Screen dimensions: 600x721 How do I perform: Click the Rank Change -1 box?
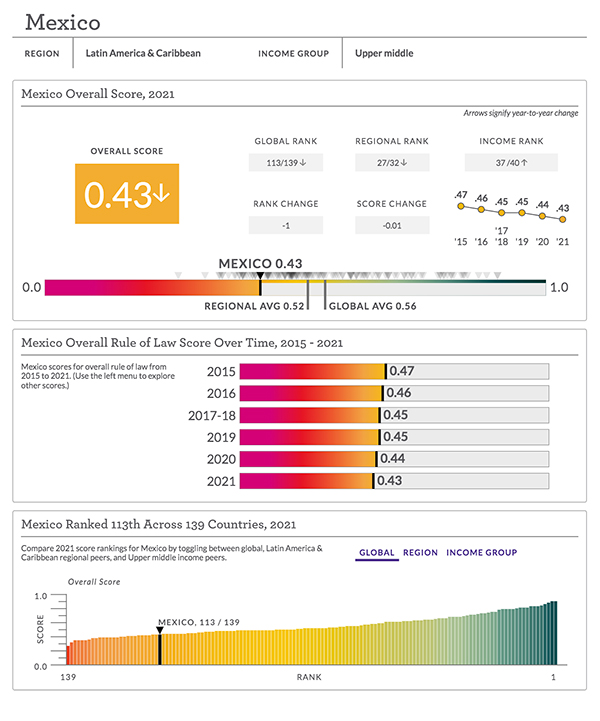coord(286,225)
